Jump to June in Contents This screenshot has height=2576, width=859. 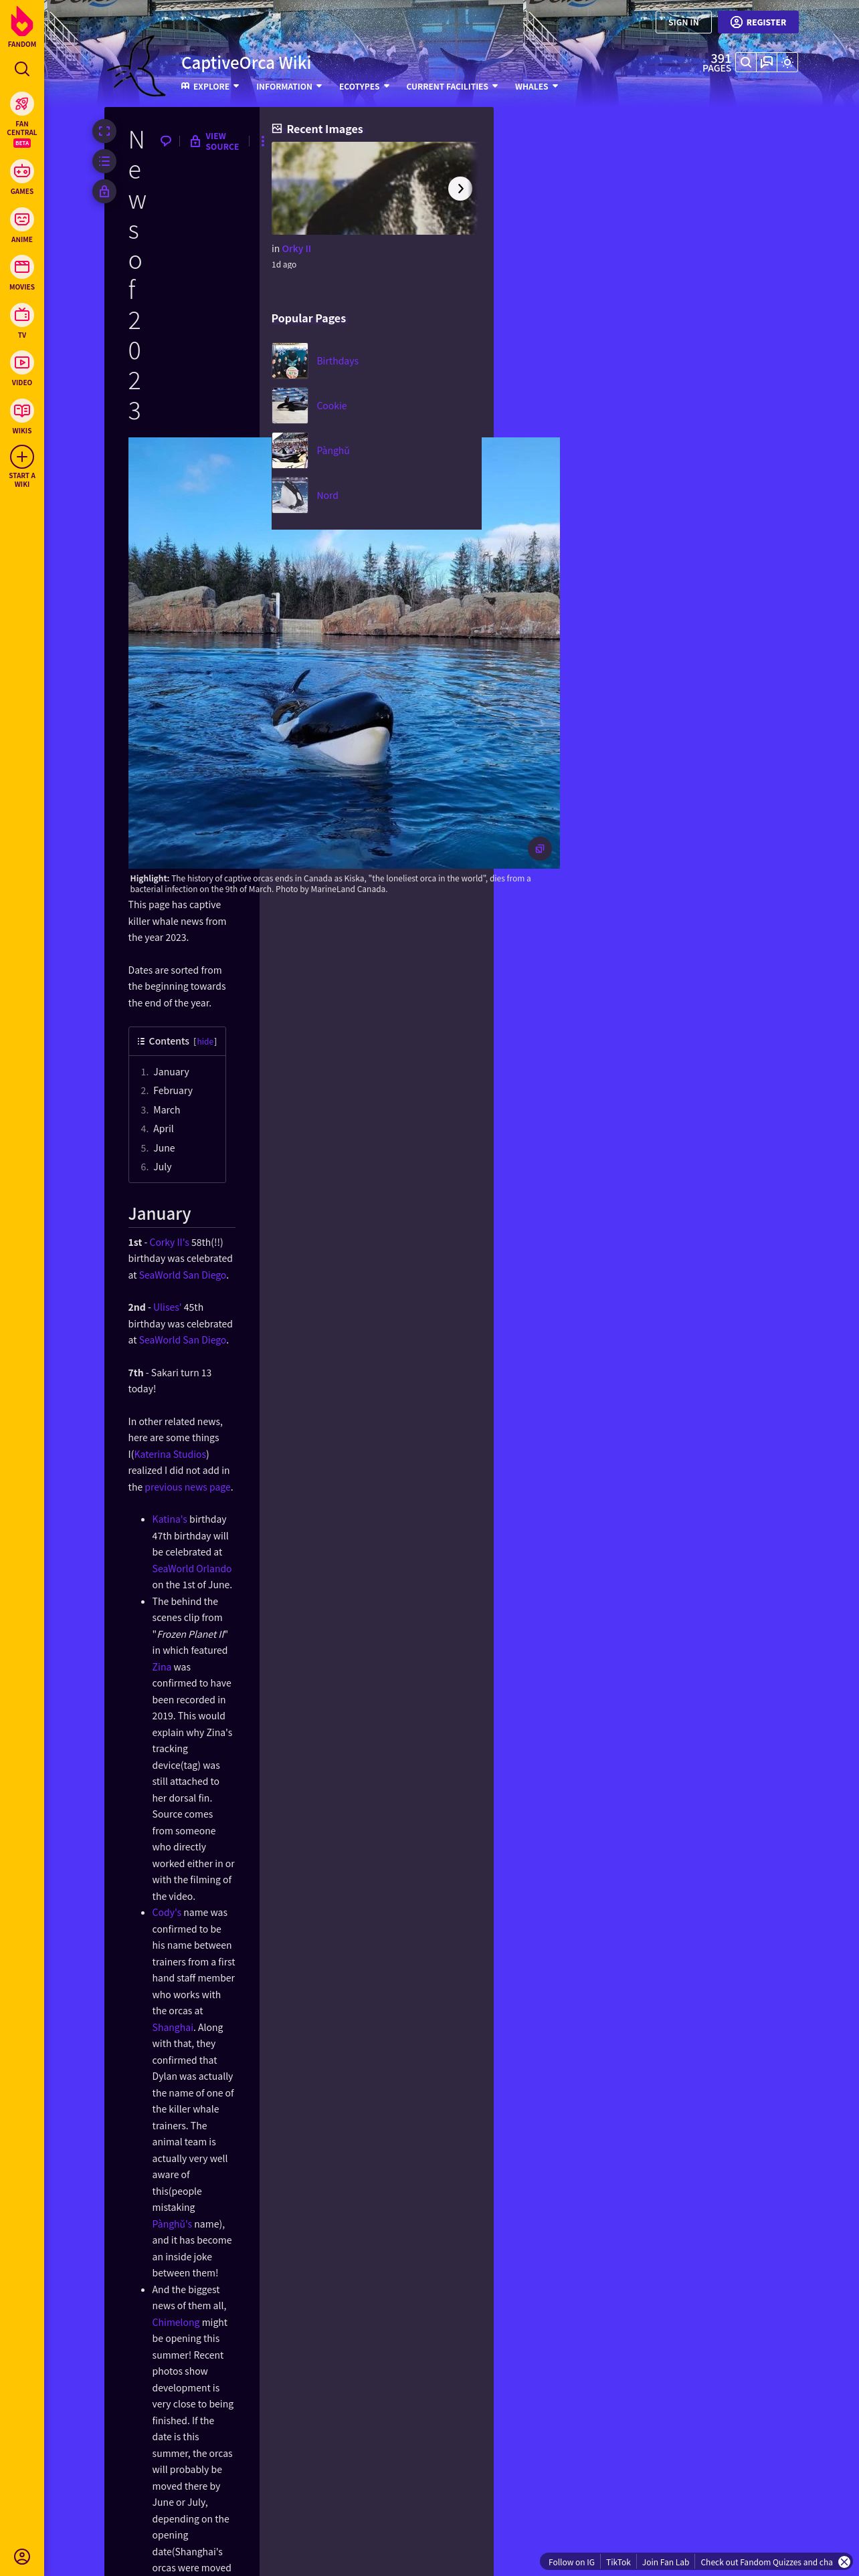[x=164, y=1148]
